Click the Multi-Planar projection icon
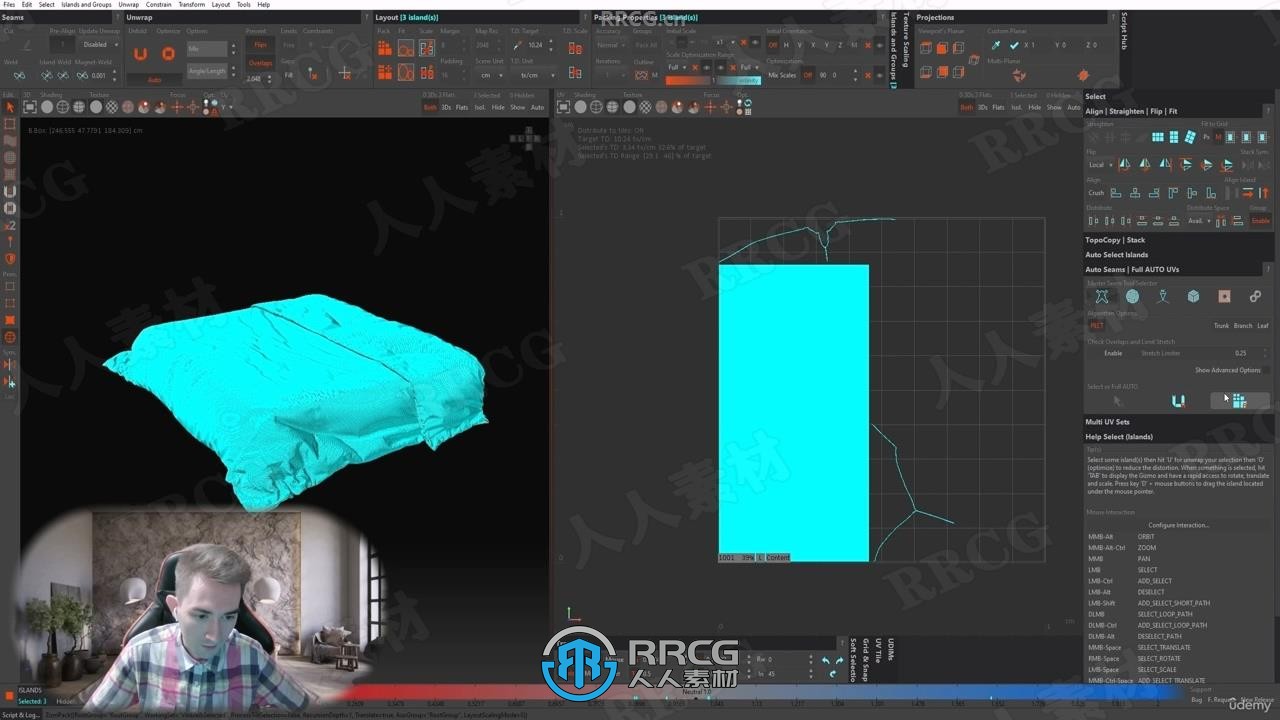 pyautogui.click(x=1019, y=75)
